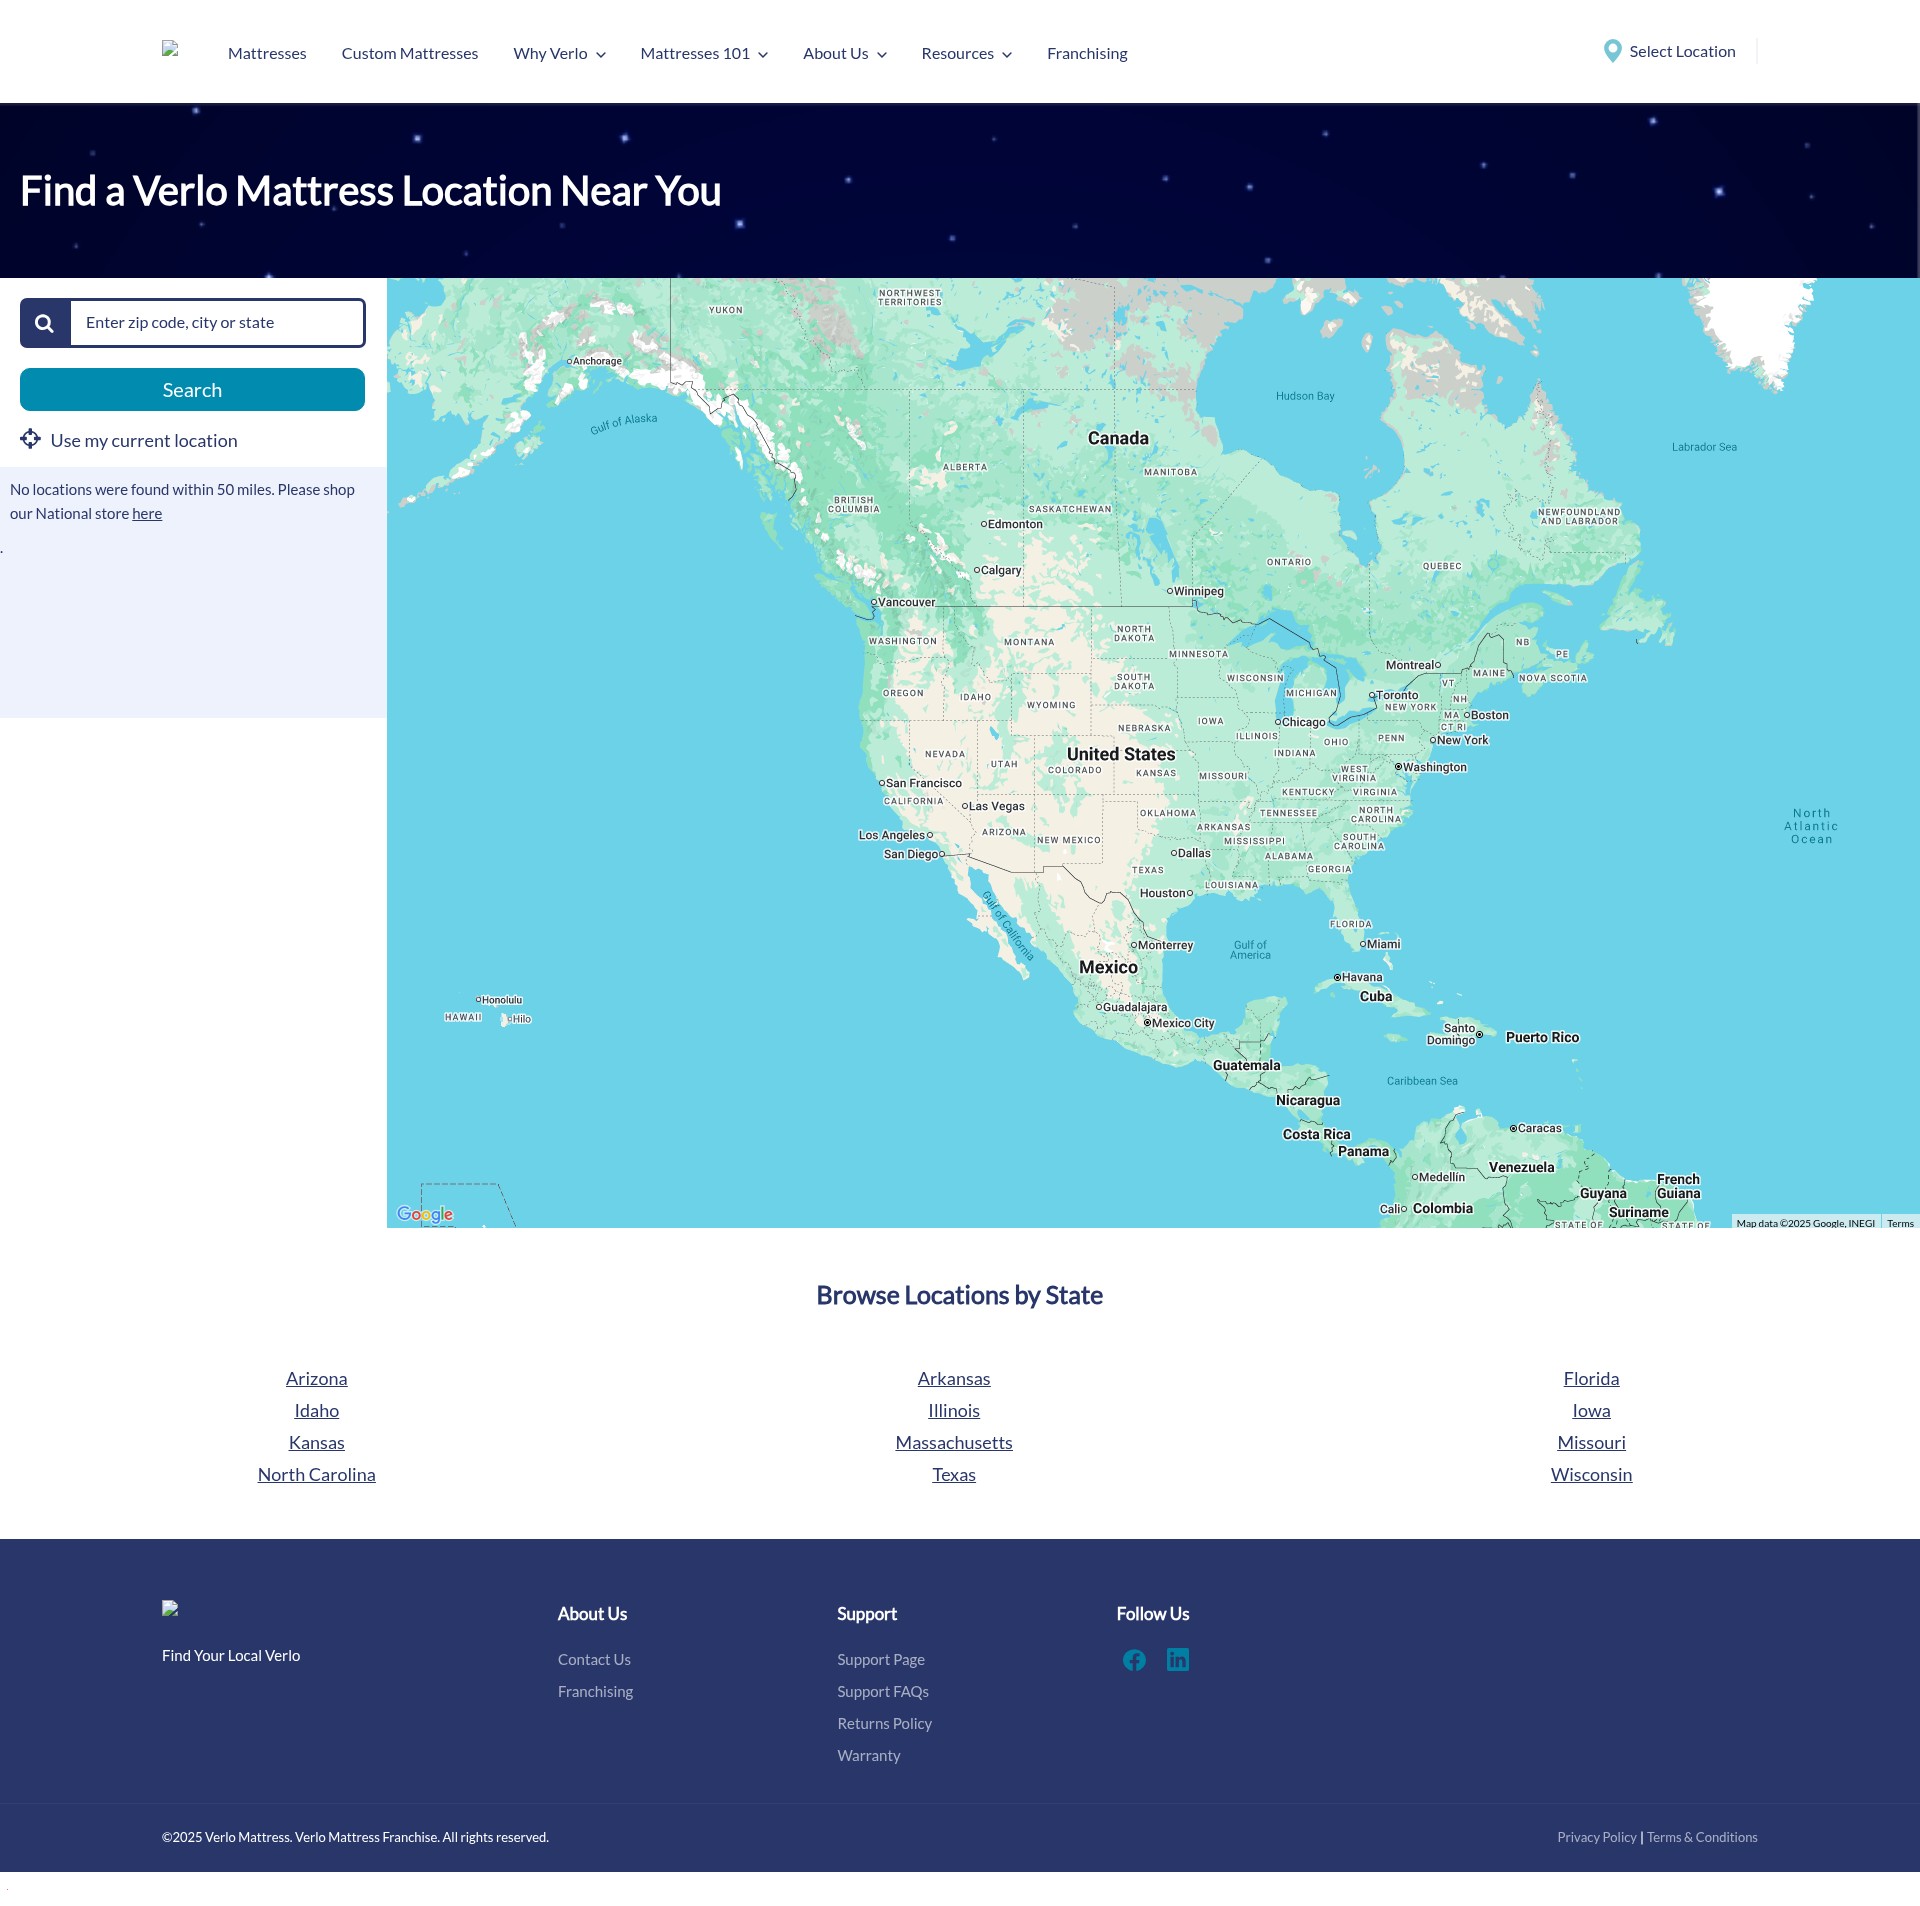The image size is (1920, 1906).
Task: Open the Warranty link
Action: [869, 1755]
